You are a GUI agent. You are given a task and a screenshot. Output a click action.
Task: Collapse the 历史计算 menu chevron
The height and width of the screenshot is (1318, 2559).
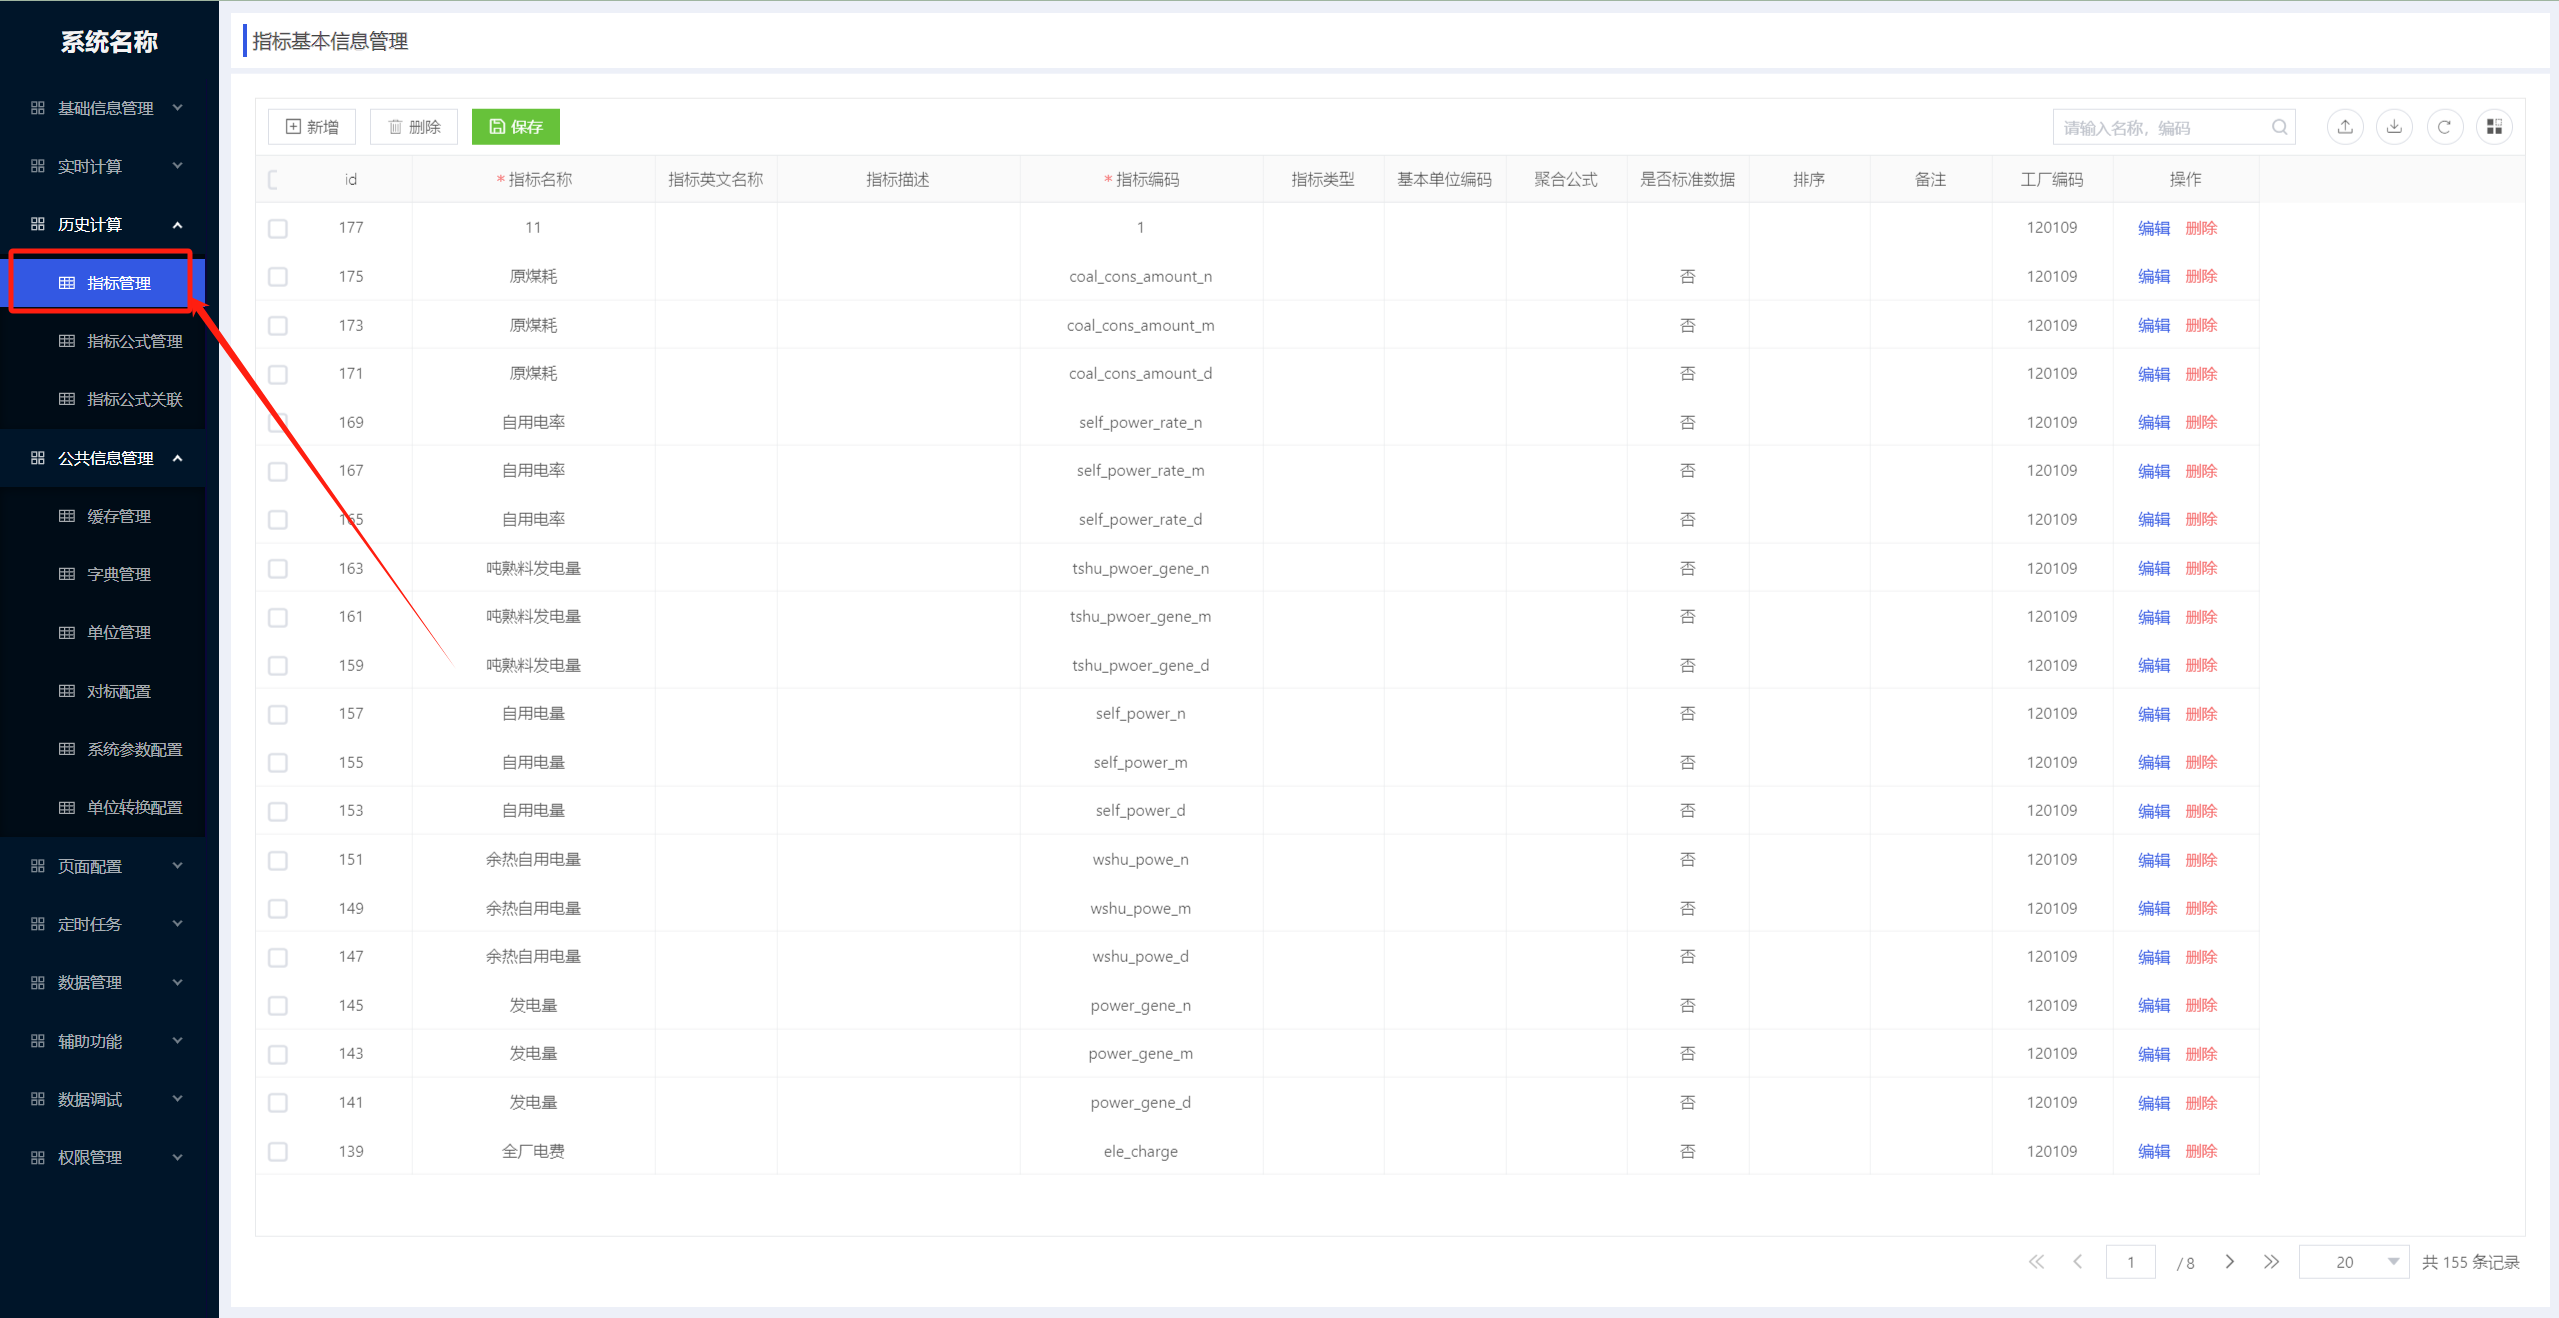click(x=177, y=225)
